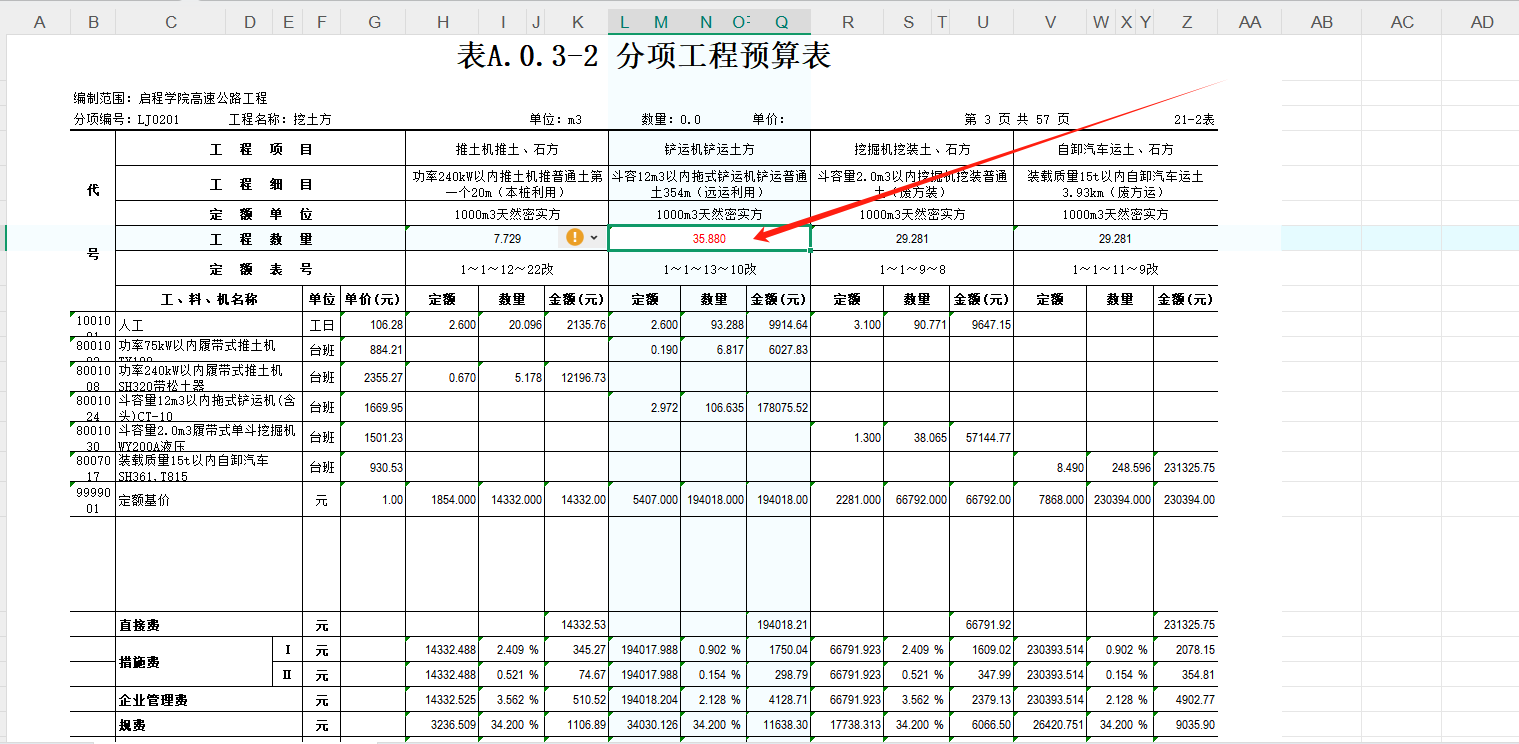Screen dimensions: 1519x744
Task: Select the 248.596 quantity cell
Action: [x=1120, y=467]
